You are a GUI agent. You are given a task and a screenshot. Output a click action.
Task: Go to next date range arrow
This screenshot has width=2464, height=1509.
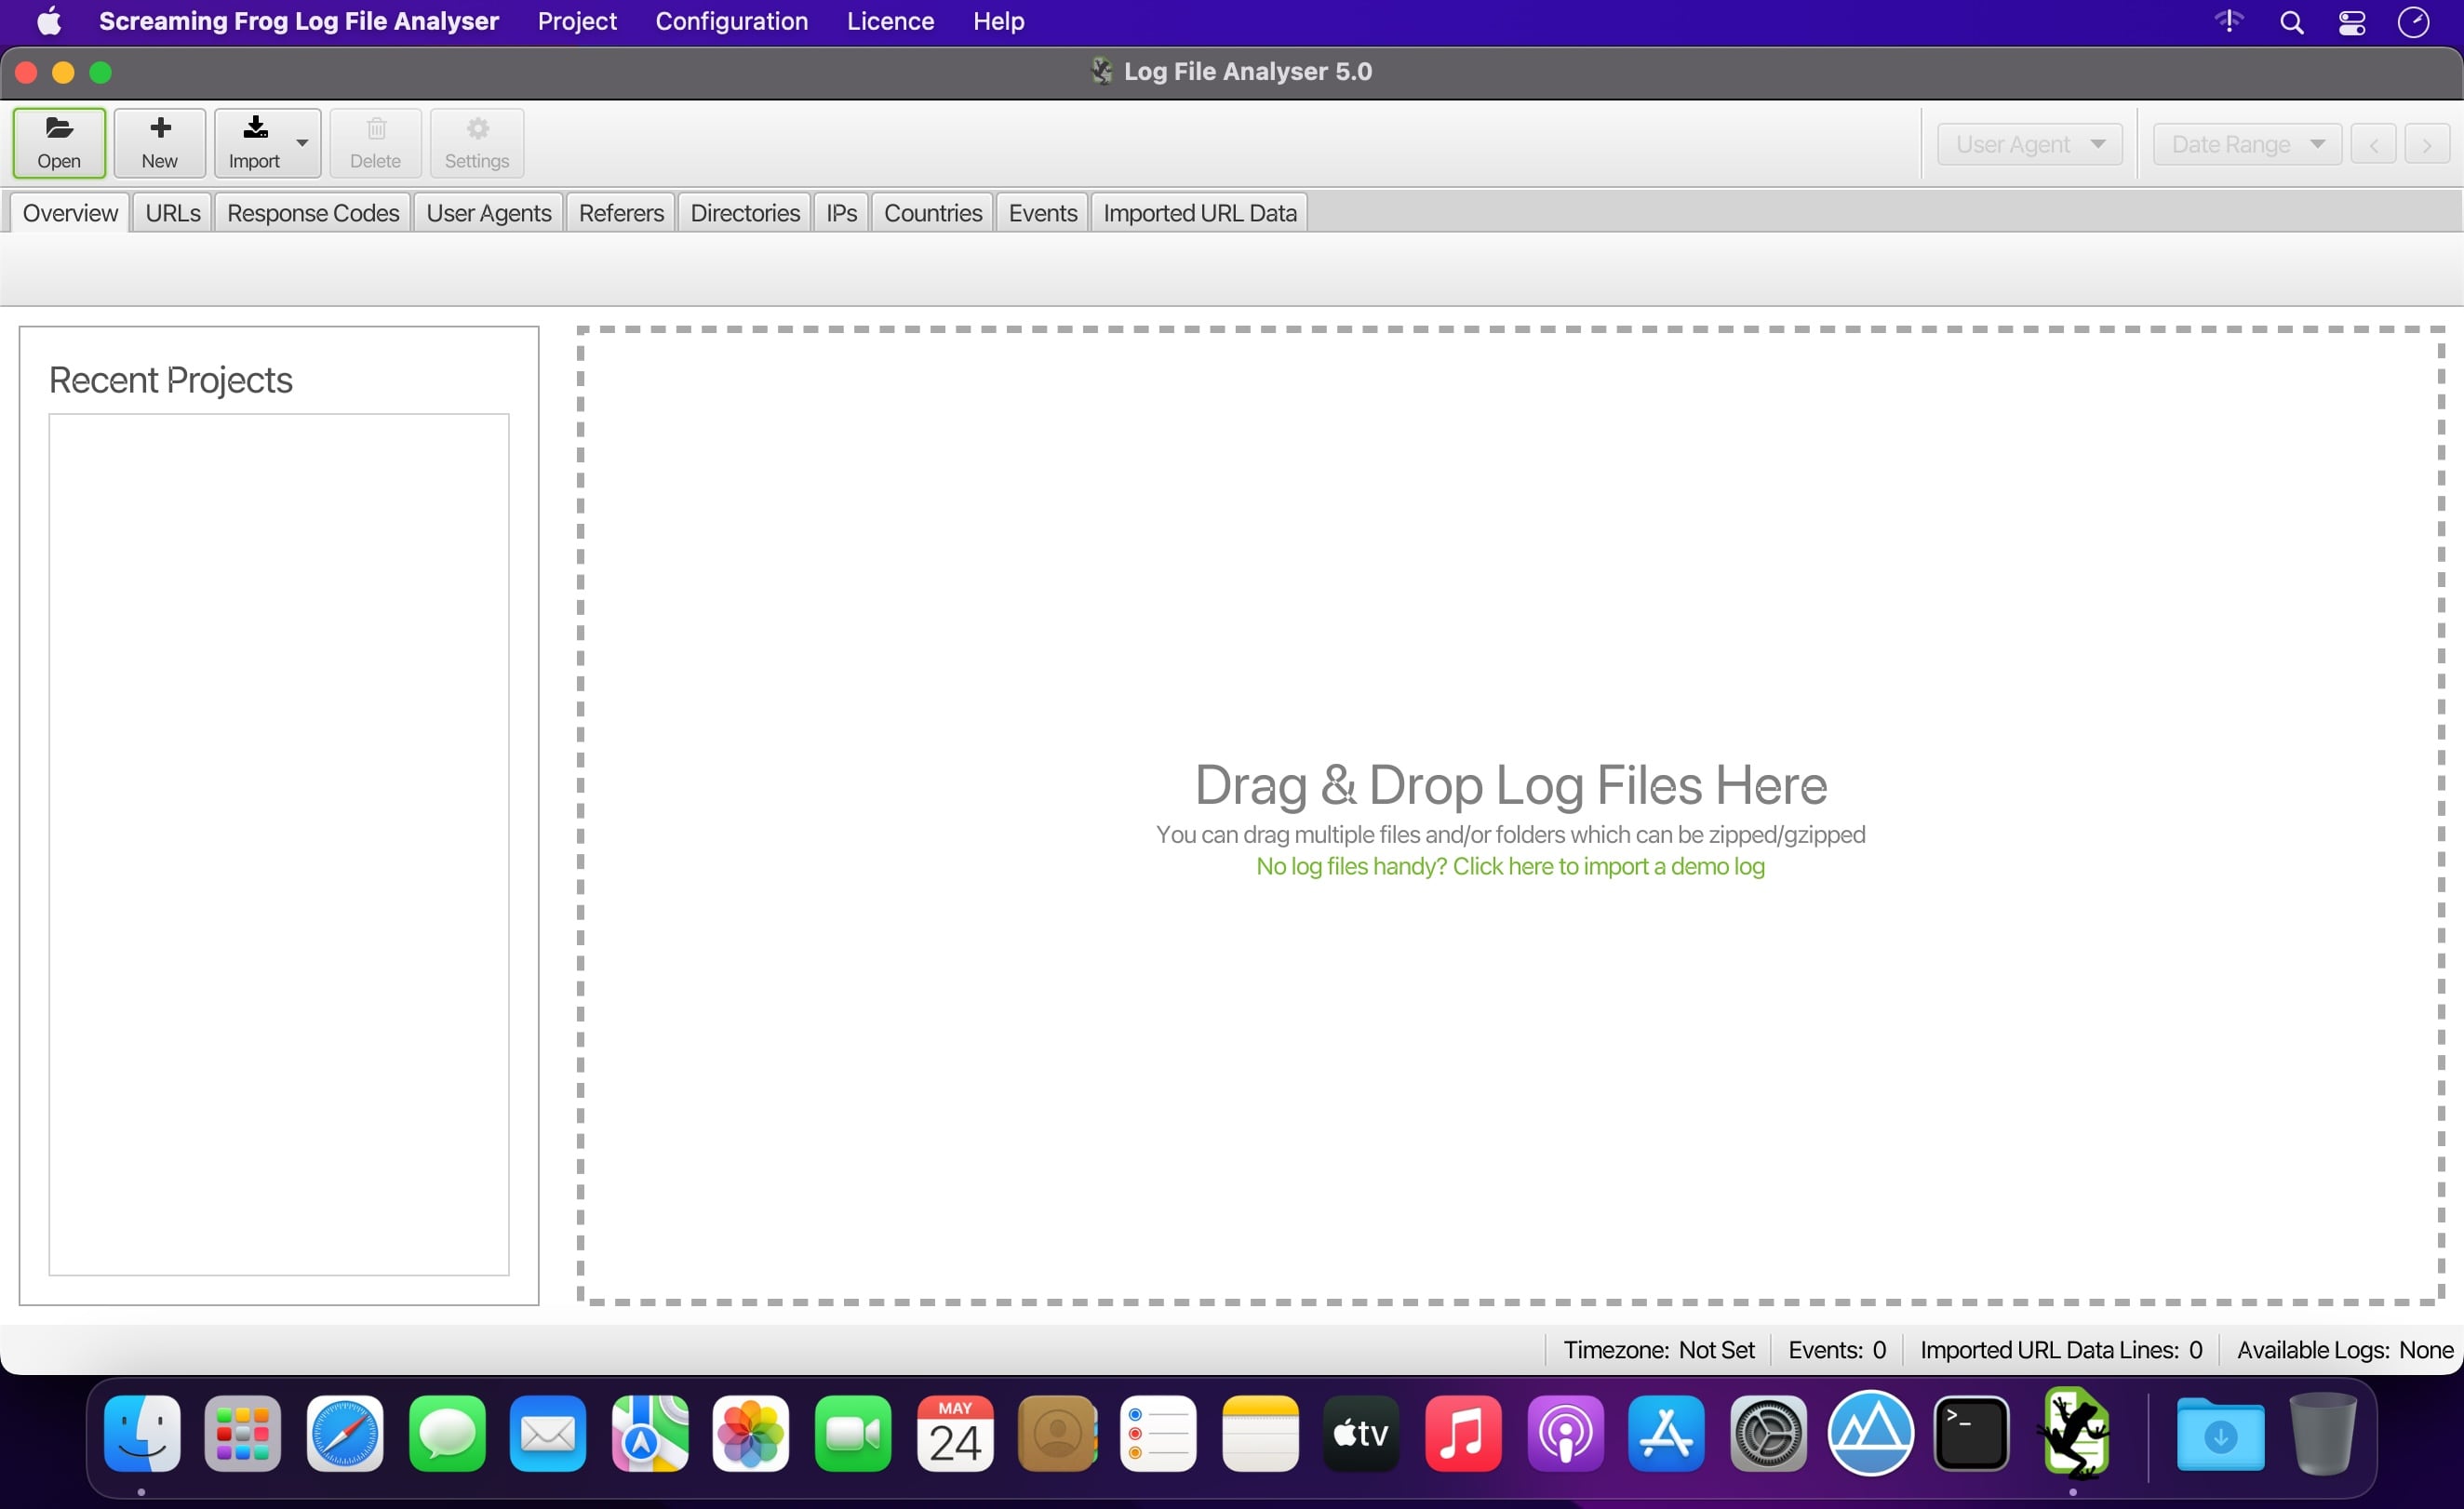2427,144
